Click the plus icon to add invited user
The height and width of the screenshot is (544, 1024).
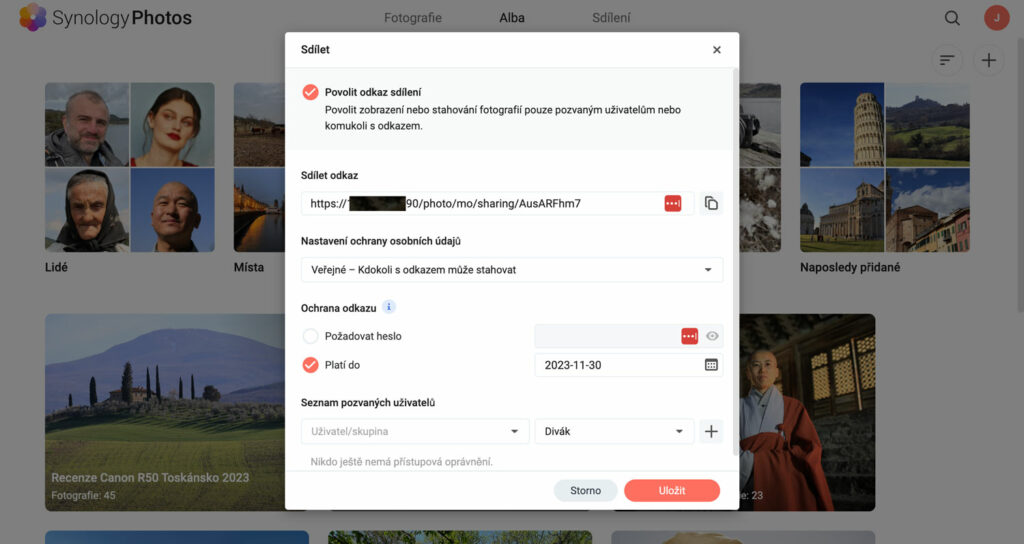[711, 432]
